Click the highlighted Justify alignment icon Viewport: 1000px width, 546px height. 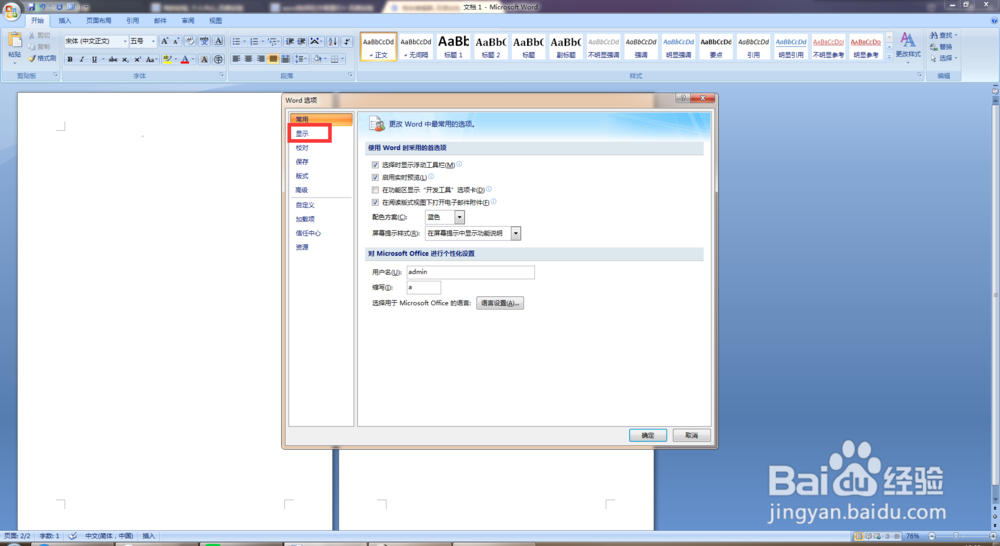pos(273,59)
